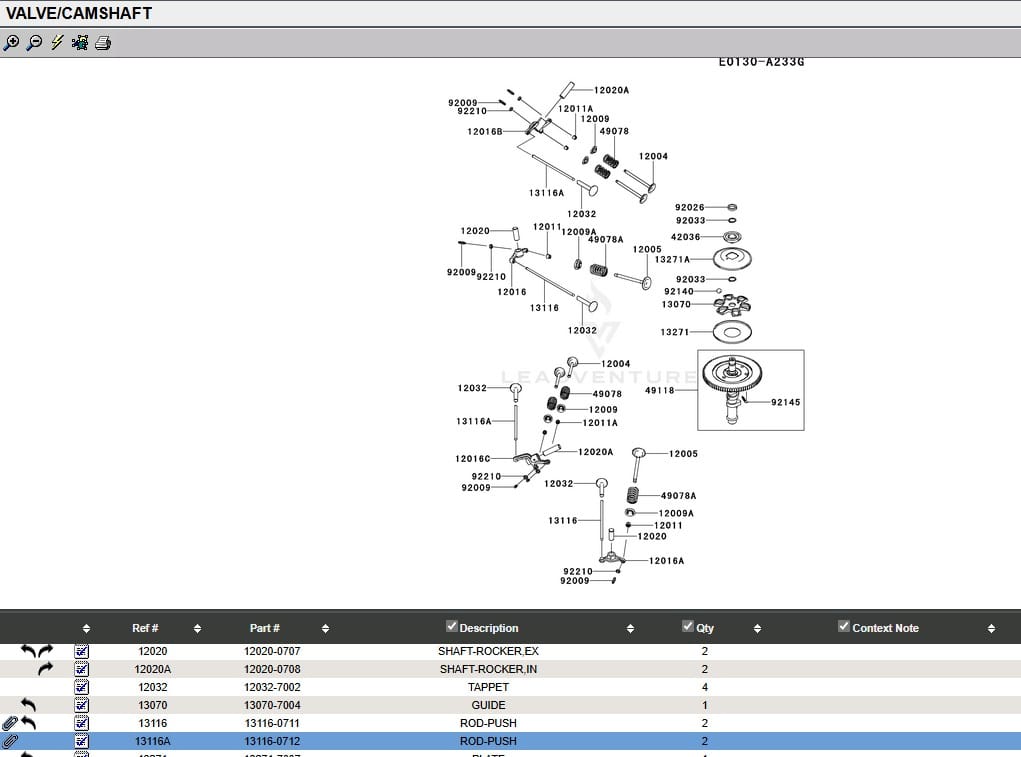
Task: Click the forward arrow icon on row 12020A
Action: 45,669
